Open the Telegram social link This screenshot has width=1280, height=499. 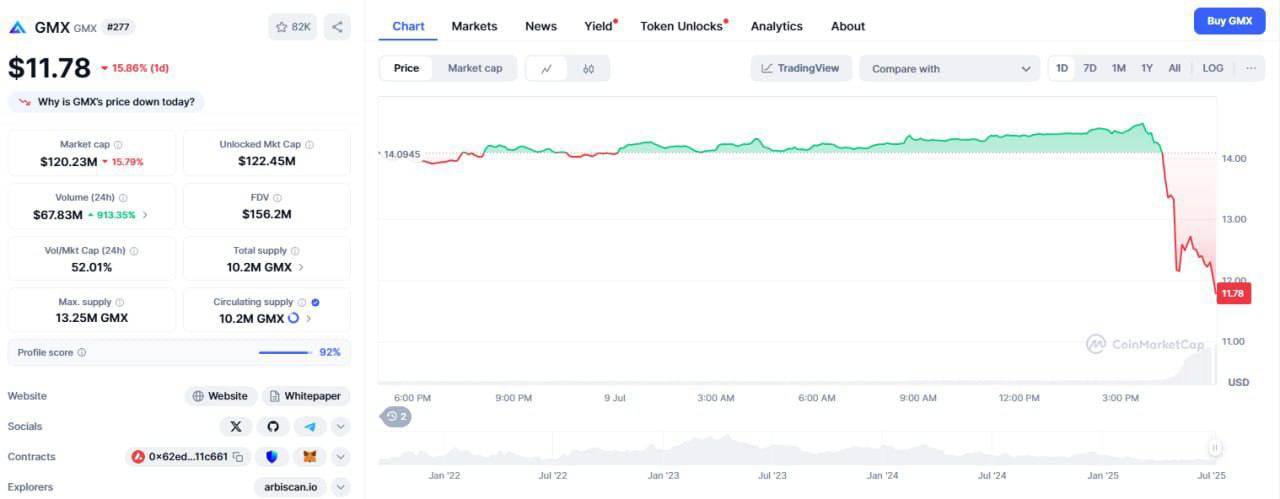pyautogui.click(x=310, y=426)
